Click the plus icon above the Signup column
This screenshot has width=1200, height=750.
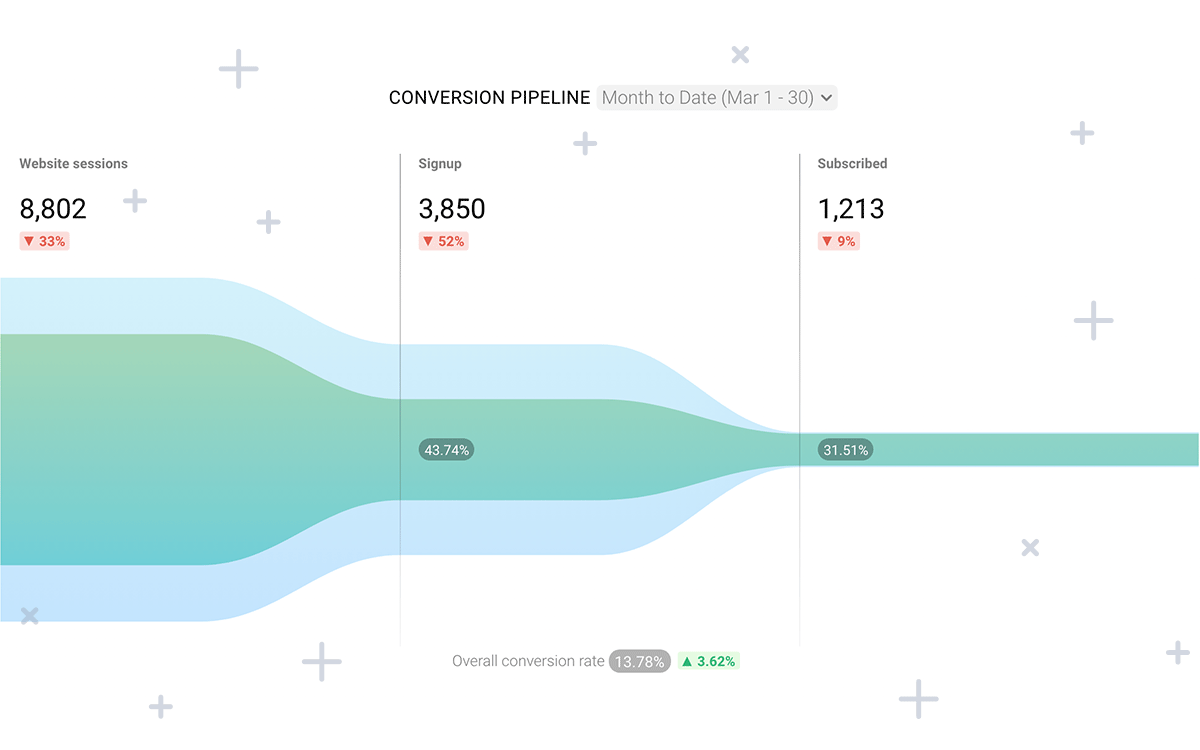[x=584, y=144]
